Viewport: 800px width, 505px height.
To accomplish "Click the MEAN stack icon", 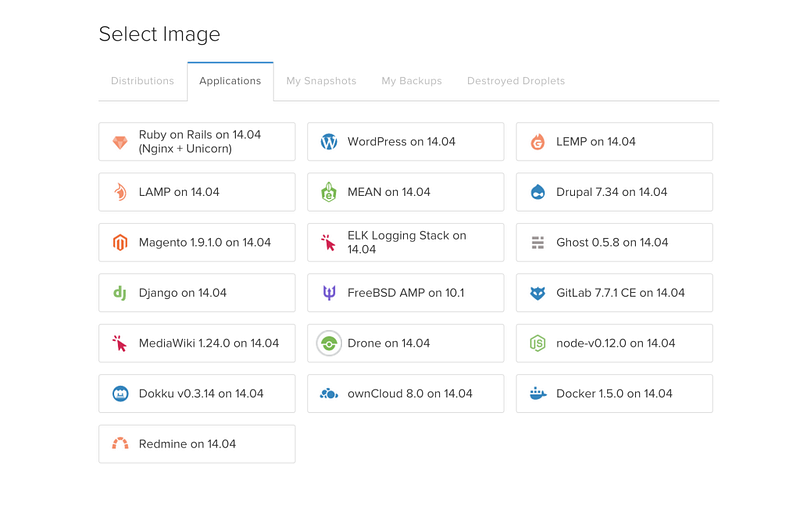I will [329, 192].
